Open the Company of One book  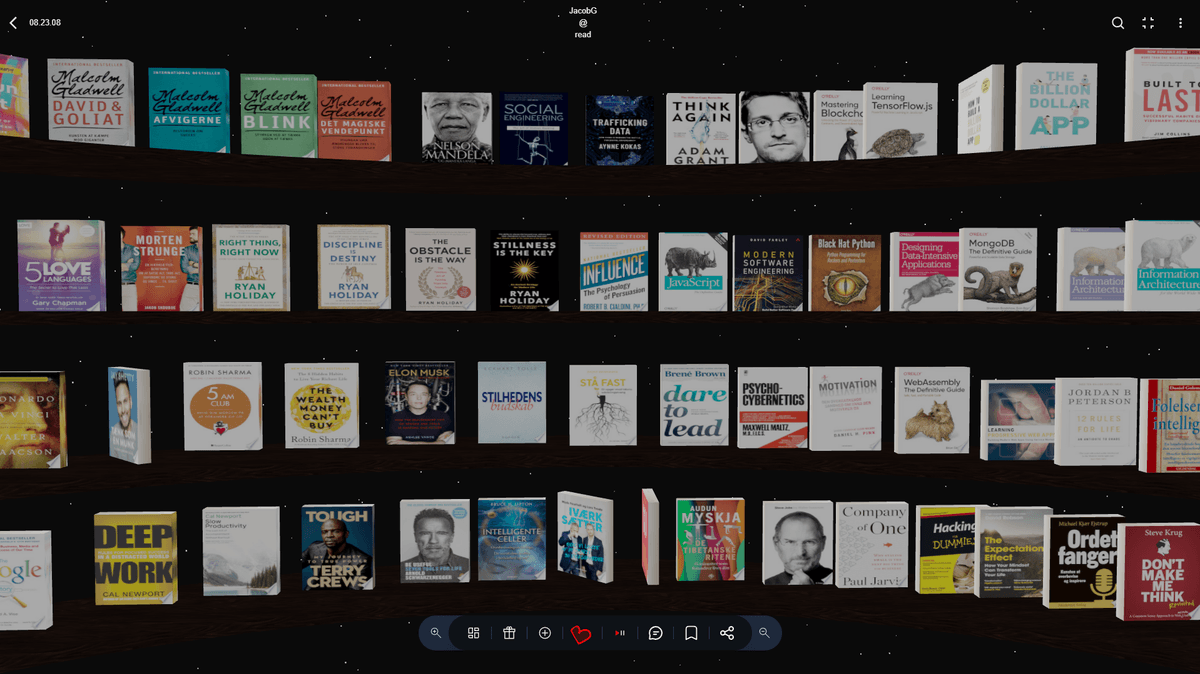coord(872,544)
